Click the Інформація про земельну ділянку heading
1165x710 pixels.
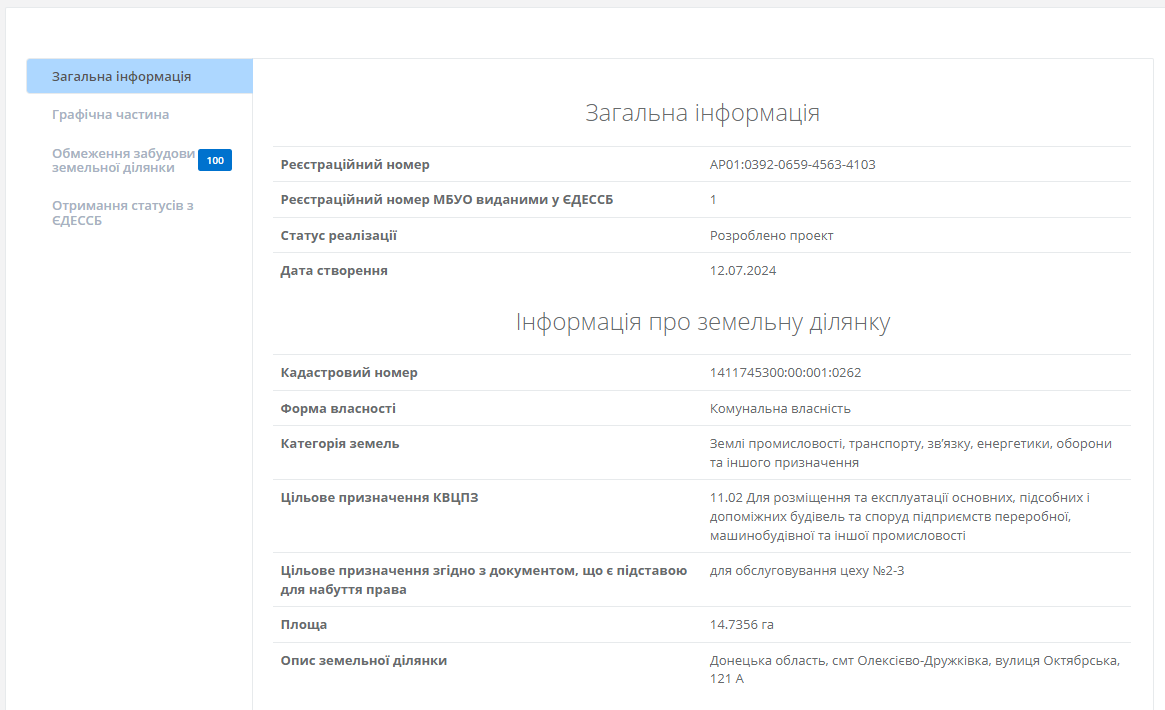coord(702,323)
